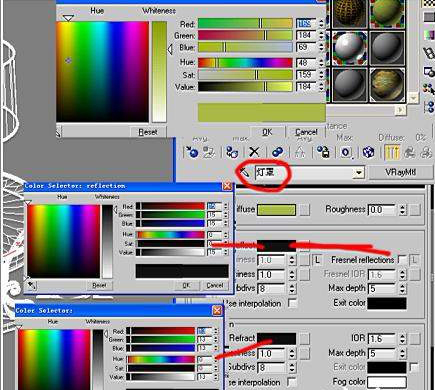Click the Get Material icon in toolbar

point(191,152)
